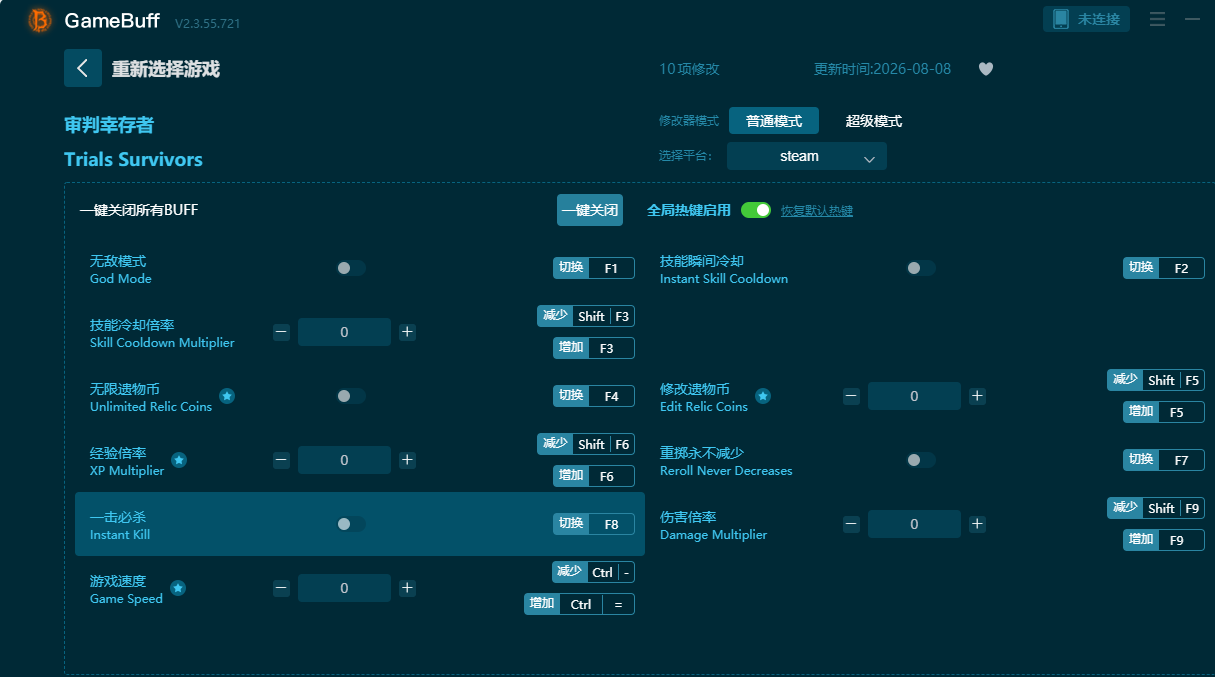Turn off global hotkey toggle

tap(756, 210)
